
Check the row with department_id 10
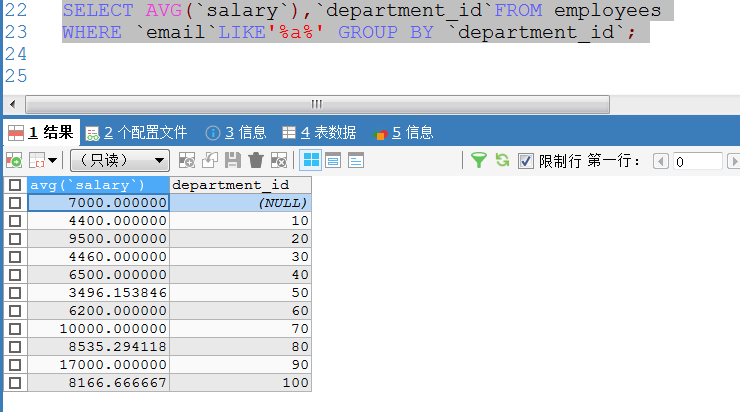point(15,221)
